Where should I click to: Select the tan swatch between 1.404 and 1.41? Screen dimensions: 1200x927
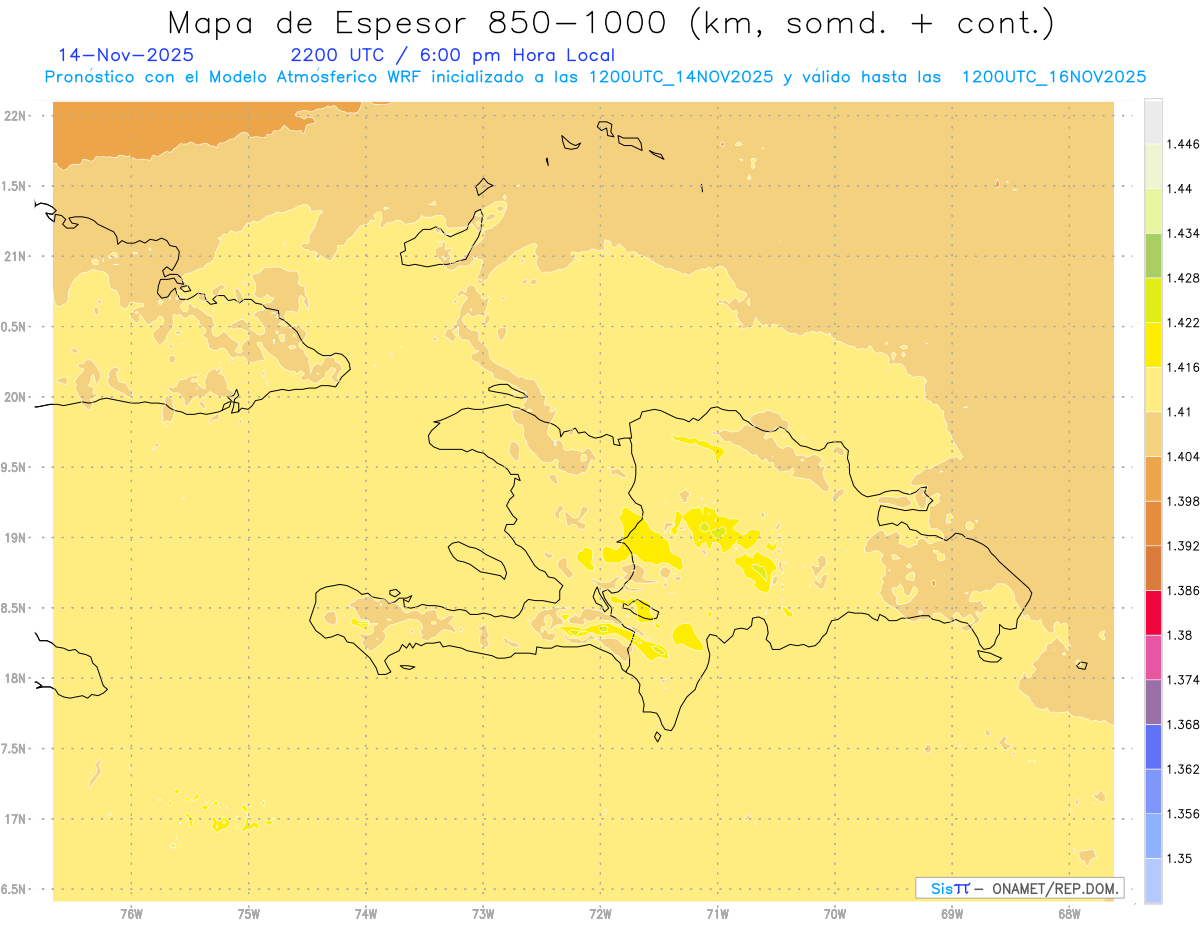[1153, 433]
